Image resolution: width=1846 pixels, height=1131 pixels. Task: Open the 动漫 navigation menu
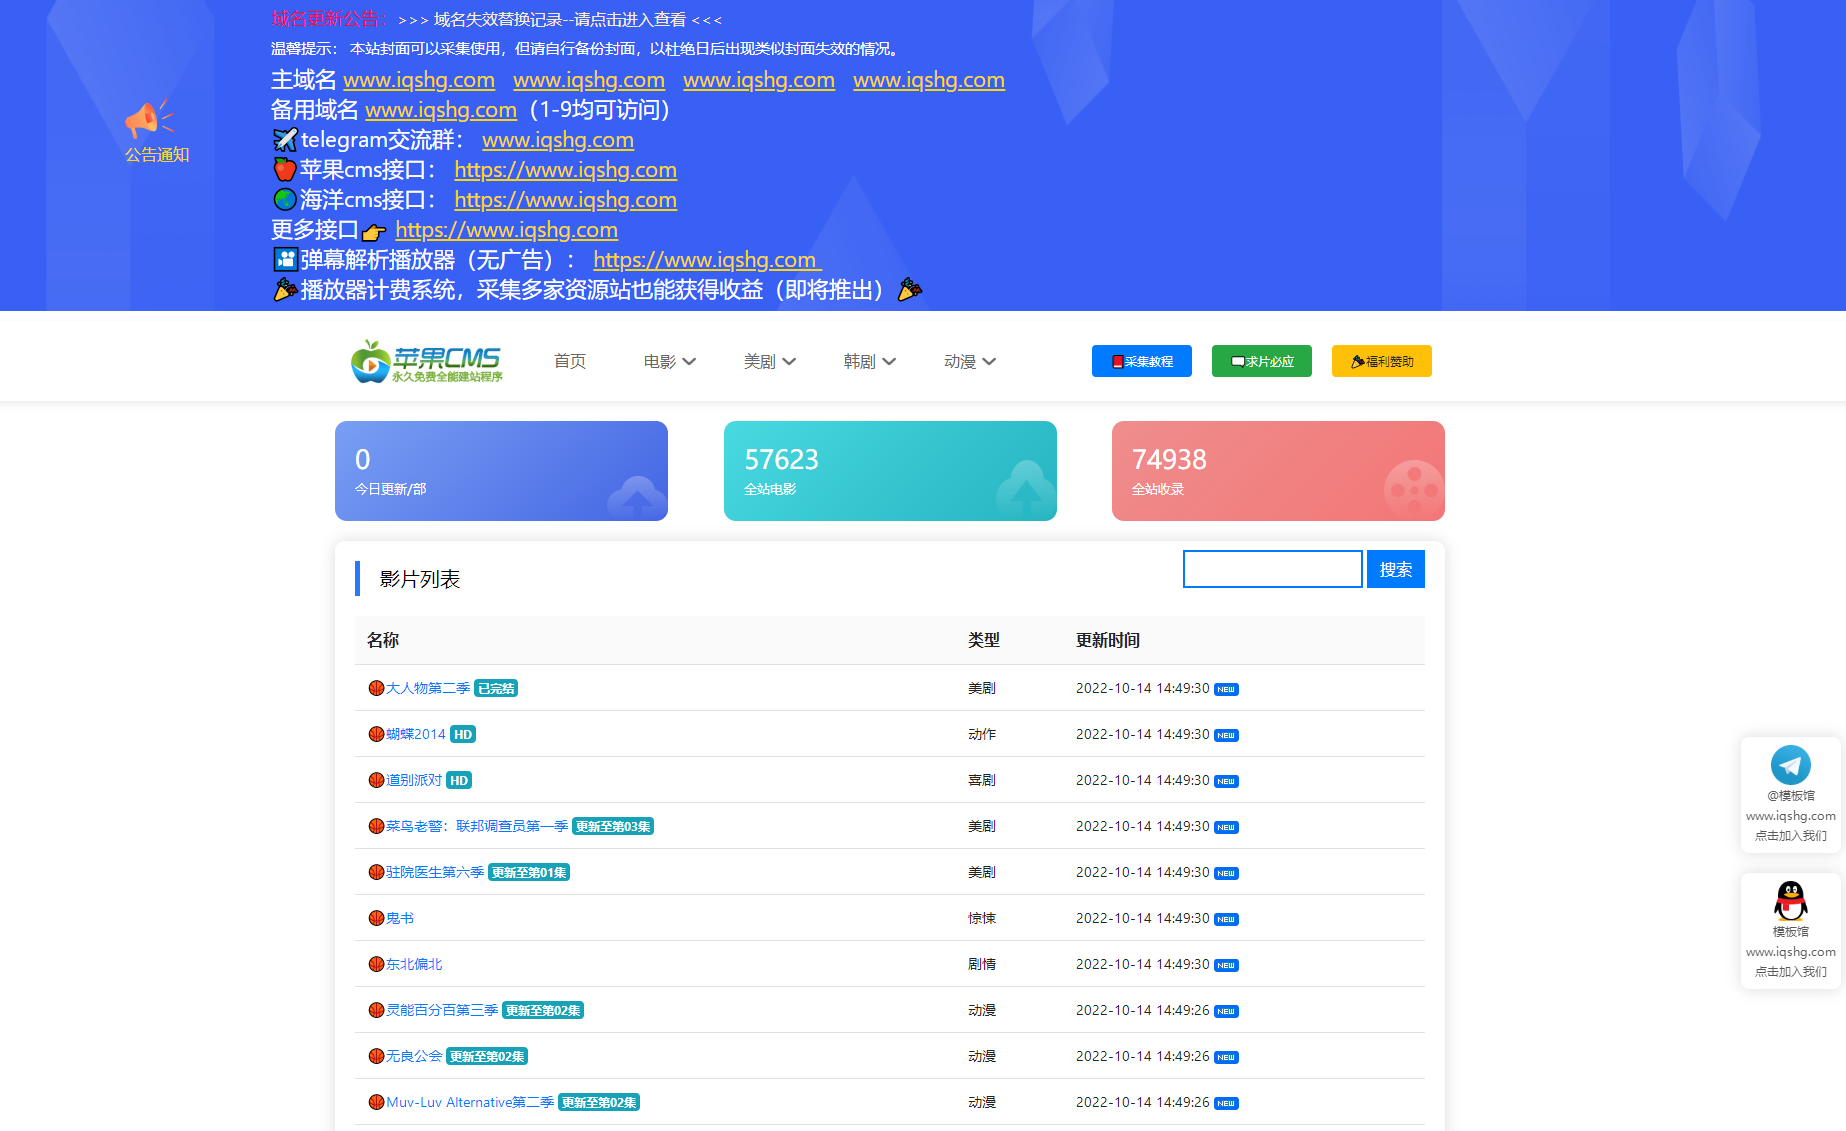[x=968, y=361]
